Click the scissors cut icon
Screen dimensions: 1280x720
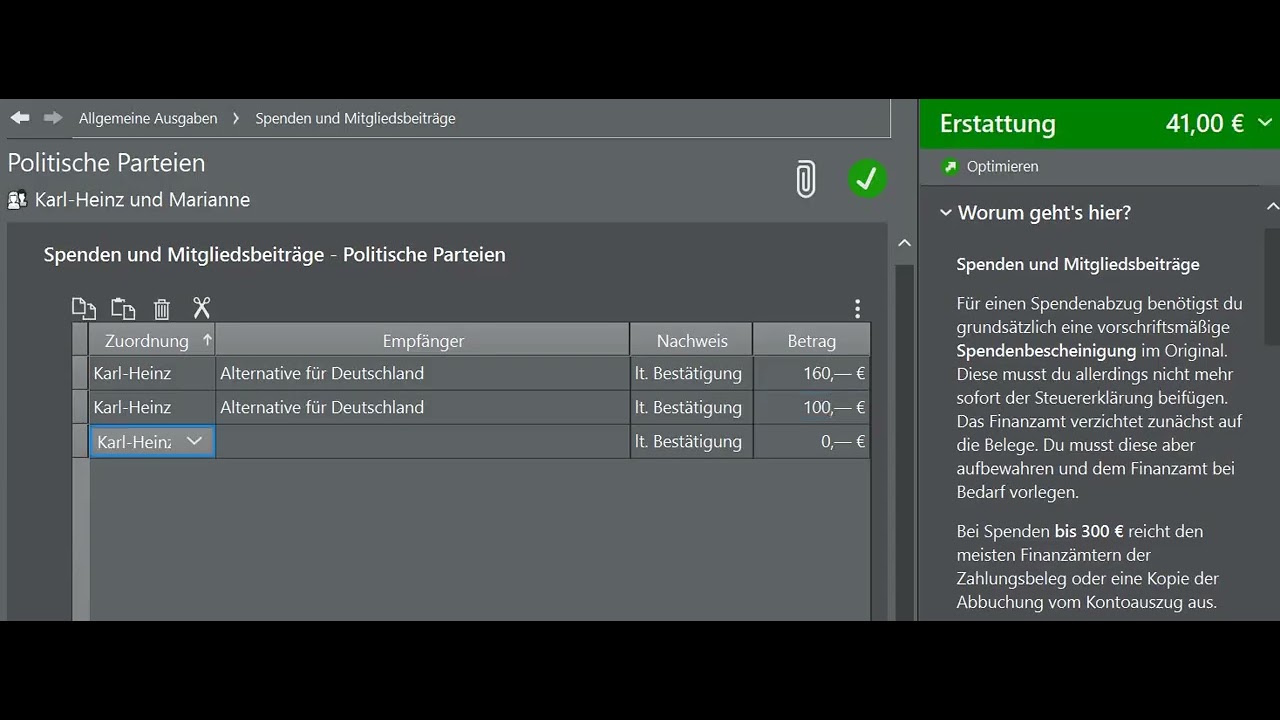tap(202, 308)
